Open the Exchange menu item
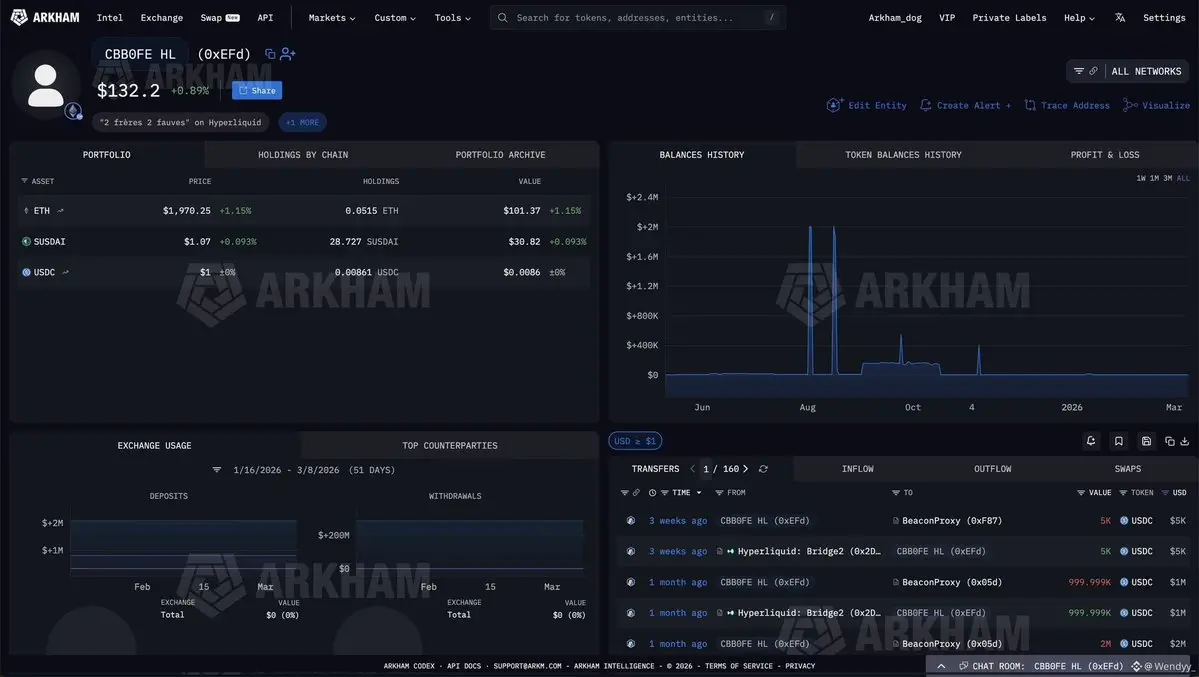 point(161,18)
